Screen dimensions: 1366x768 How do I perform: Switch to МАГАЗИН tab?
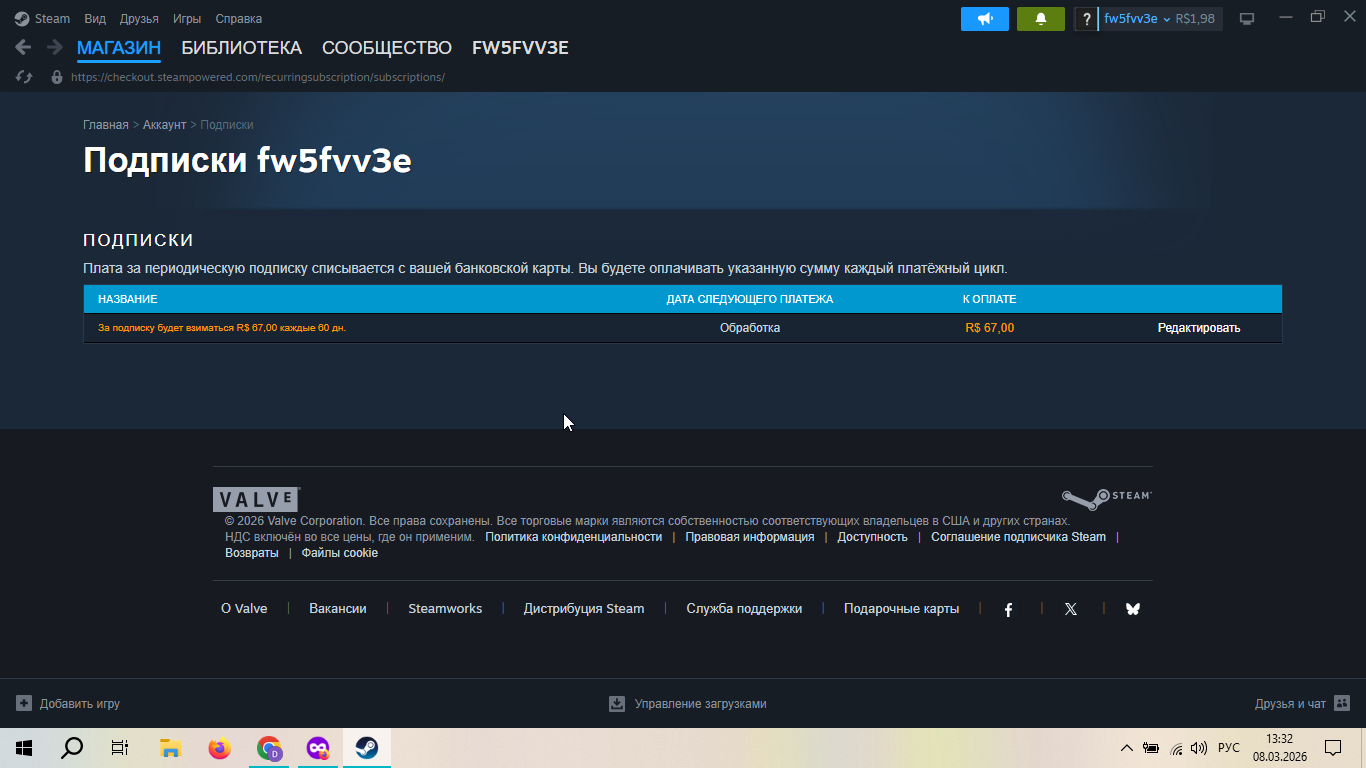(x=119, y=48)
